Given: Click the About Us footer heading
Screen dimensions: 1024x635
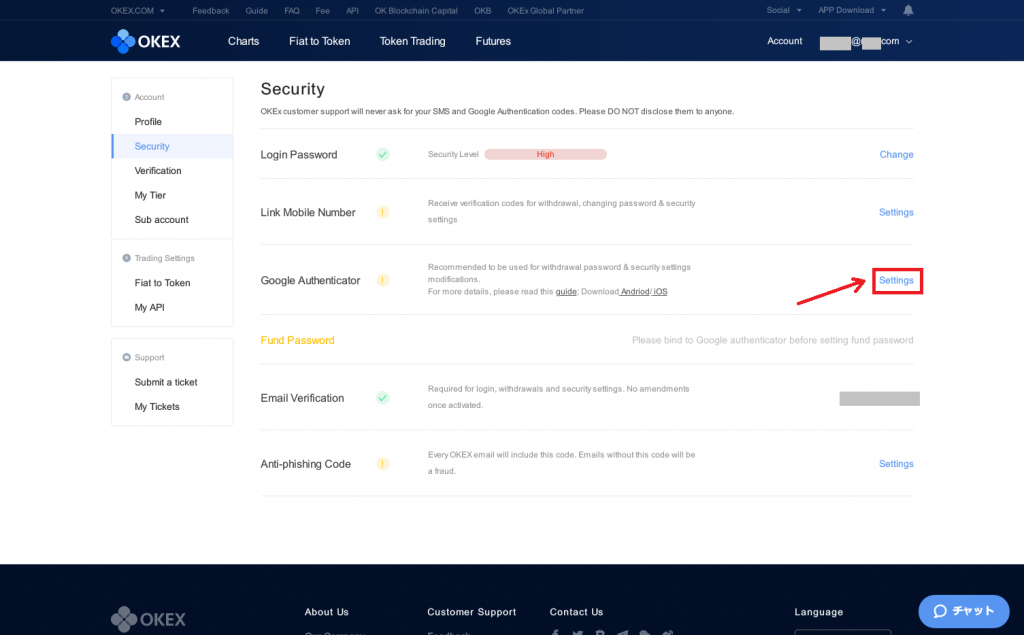Looking at the screenshot, I should tap(327, 612).
